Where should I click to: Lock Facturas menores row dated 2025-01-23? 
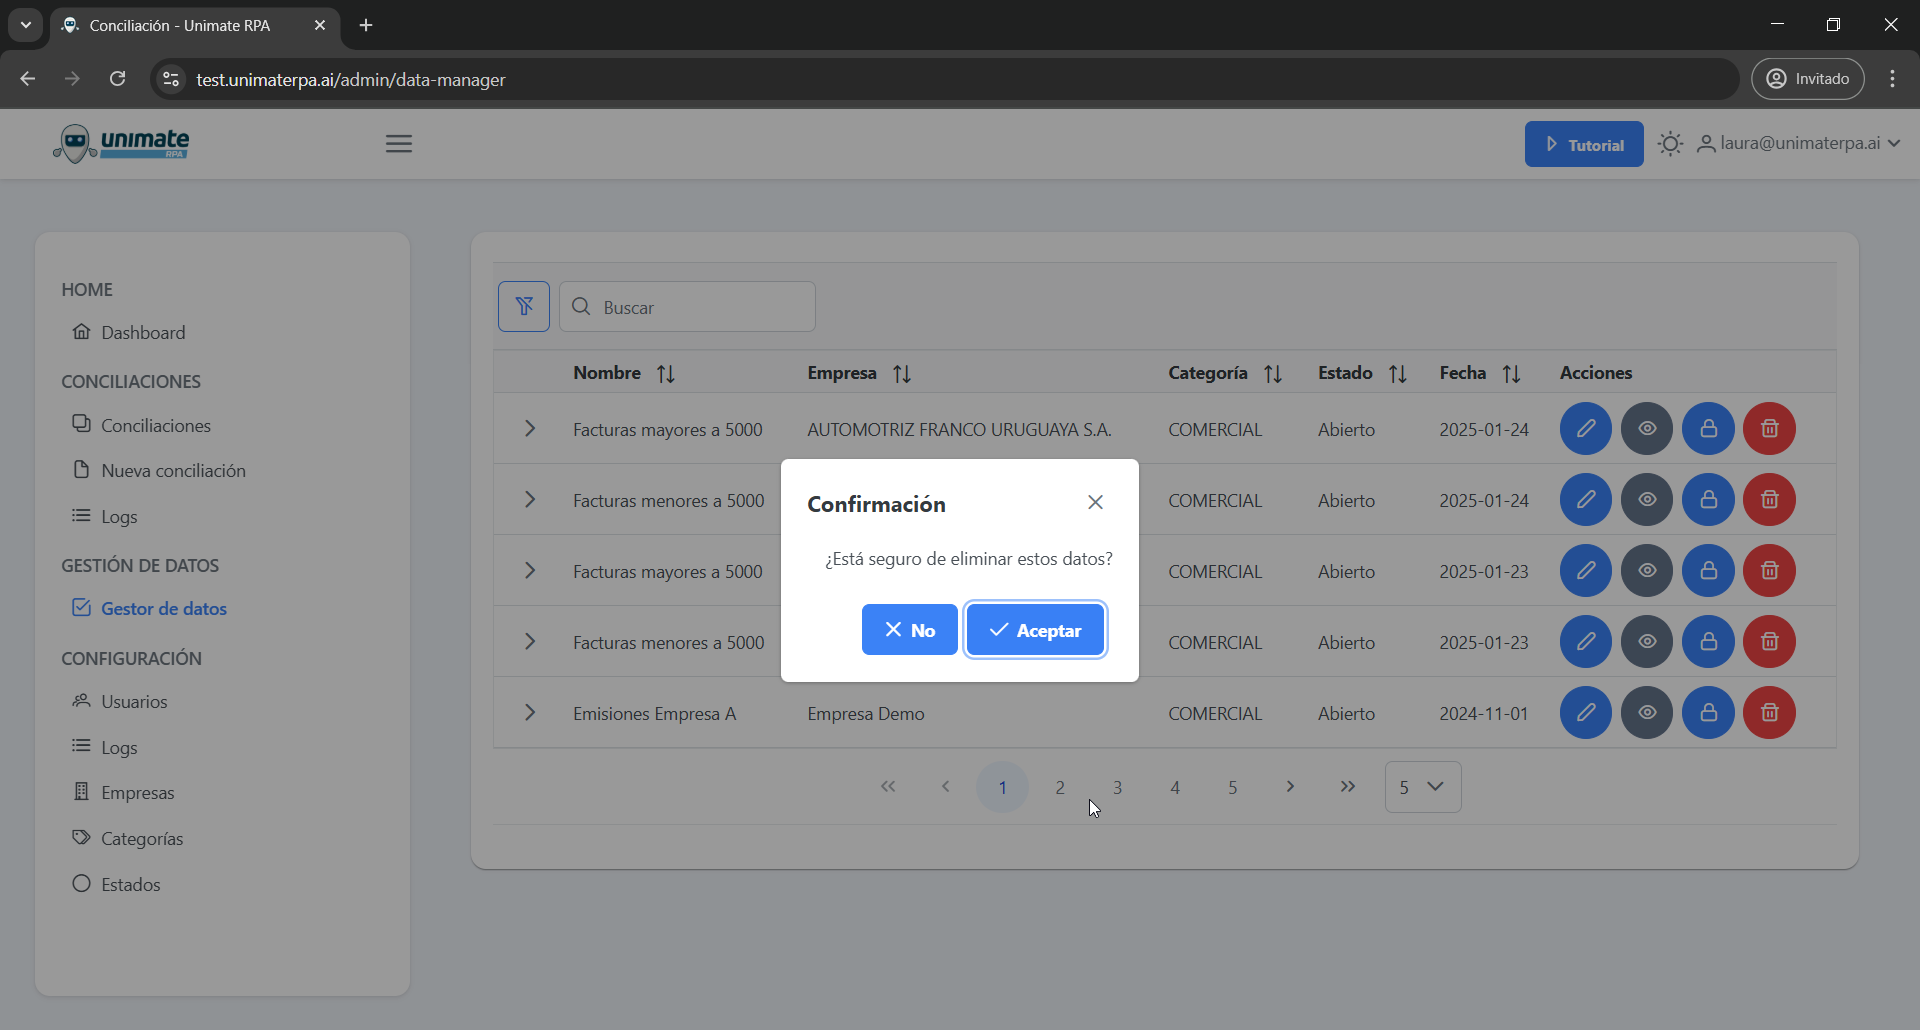[x=1709, y=642]
